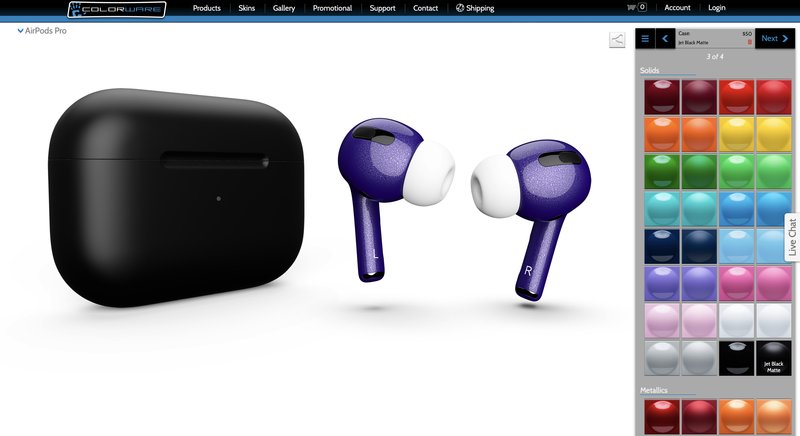
Task: Advance with the Next button
Action: click(x=774, y=39)
